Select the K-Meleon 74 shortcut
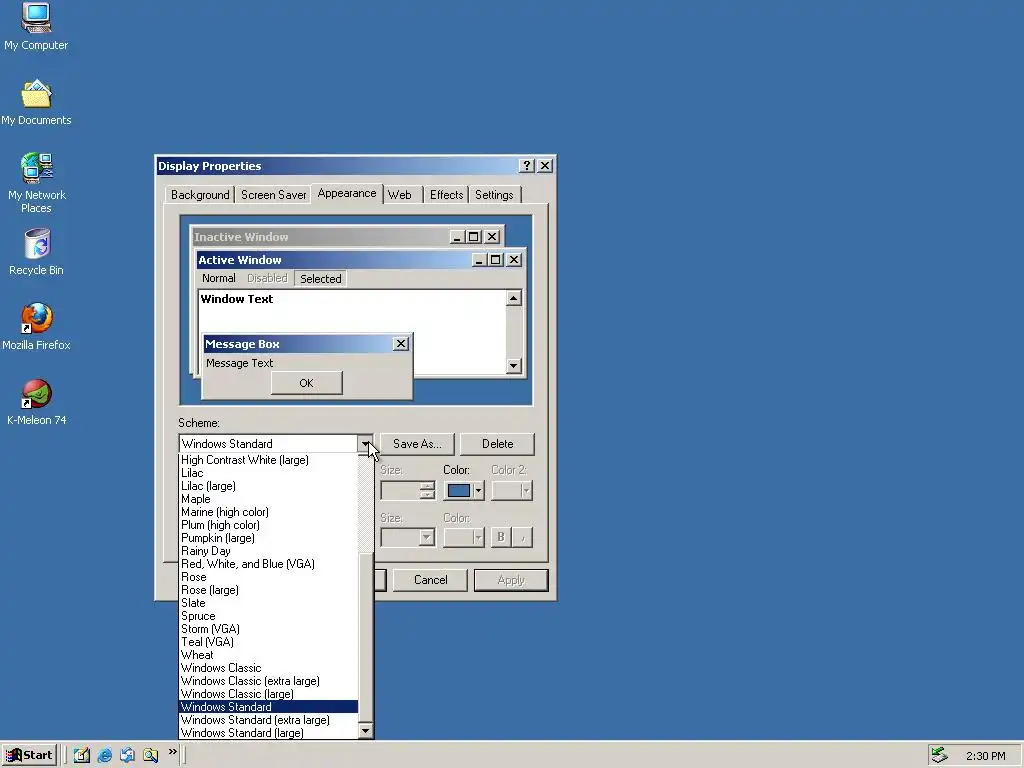1024x768 pixels. (x=37, y=402)
